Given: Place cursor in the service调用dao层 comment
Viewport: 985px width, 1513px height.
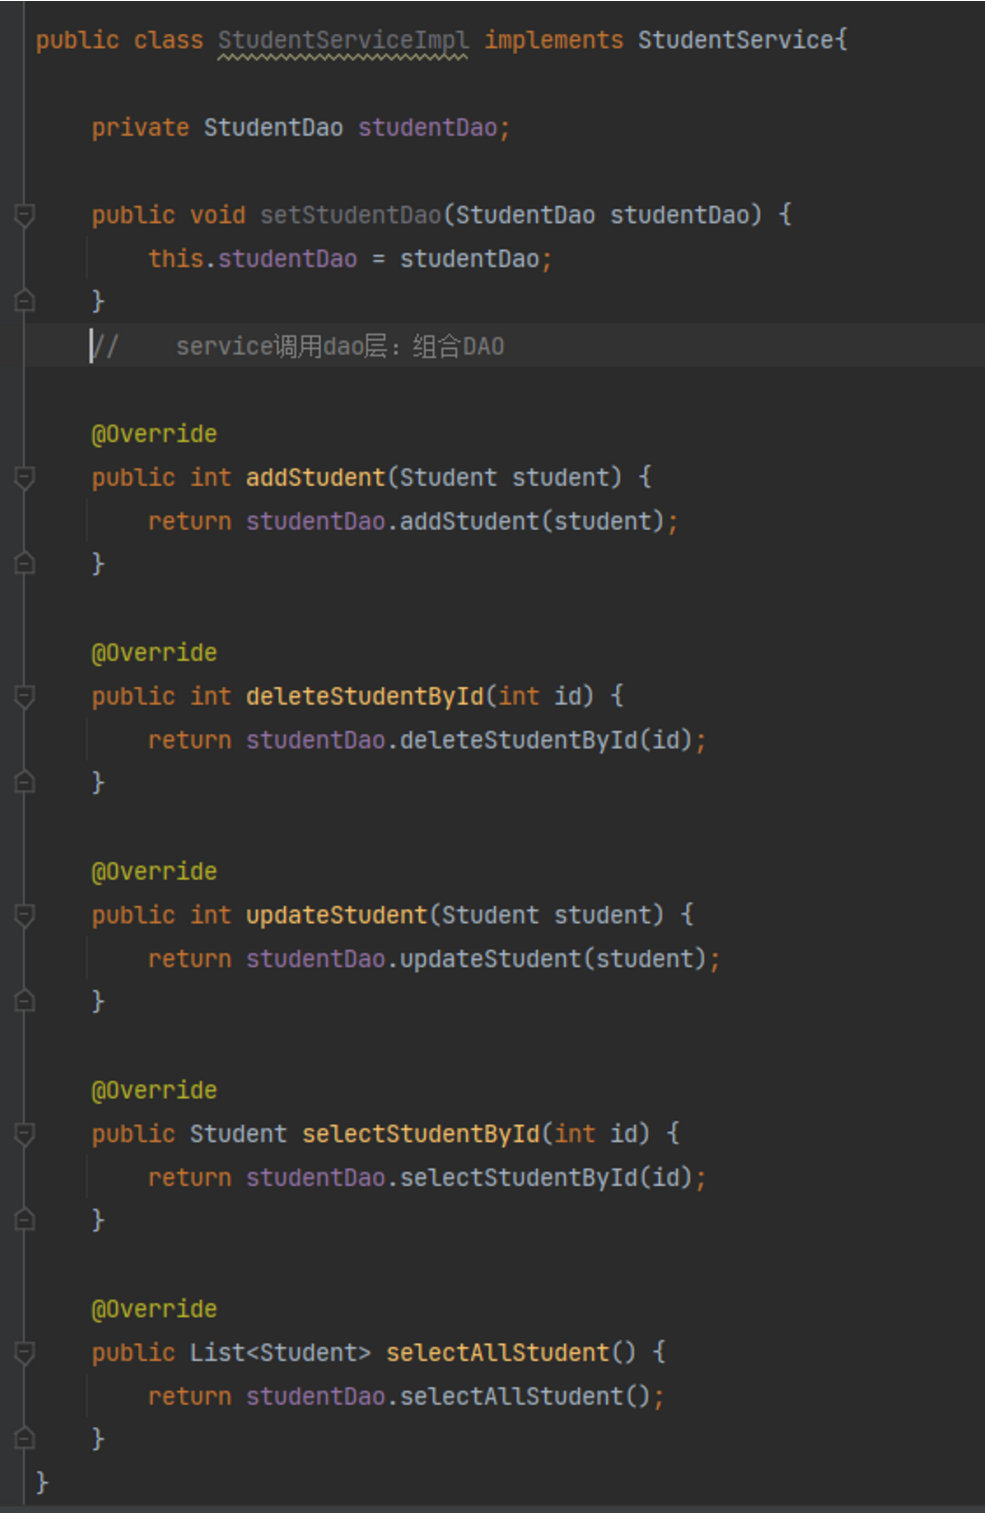Looking at the screenshot, I should tap(340, 347).
